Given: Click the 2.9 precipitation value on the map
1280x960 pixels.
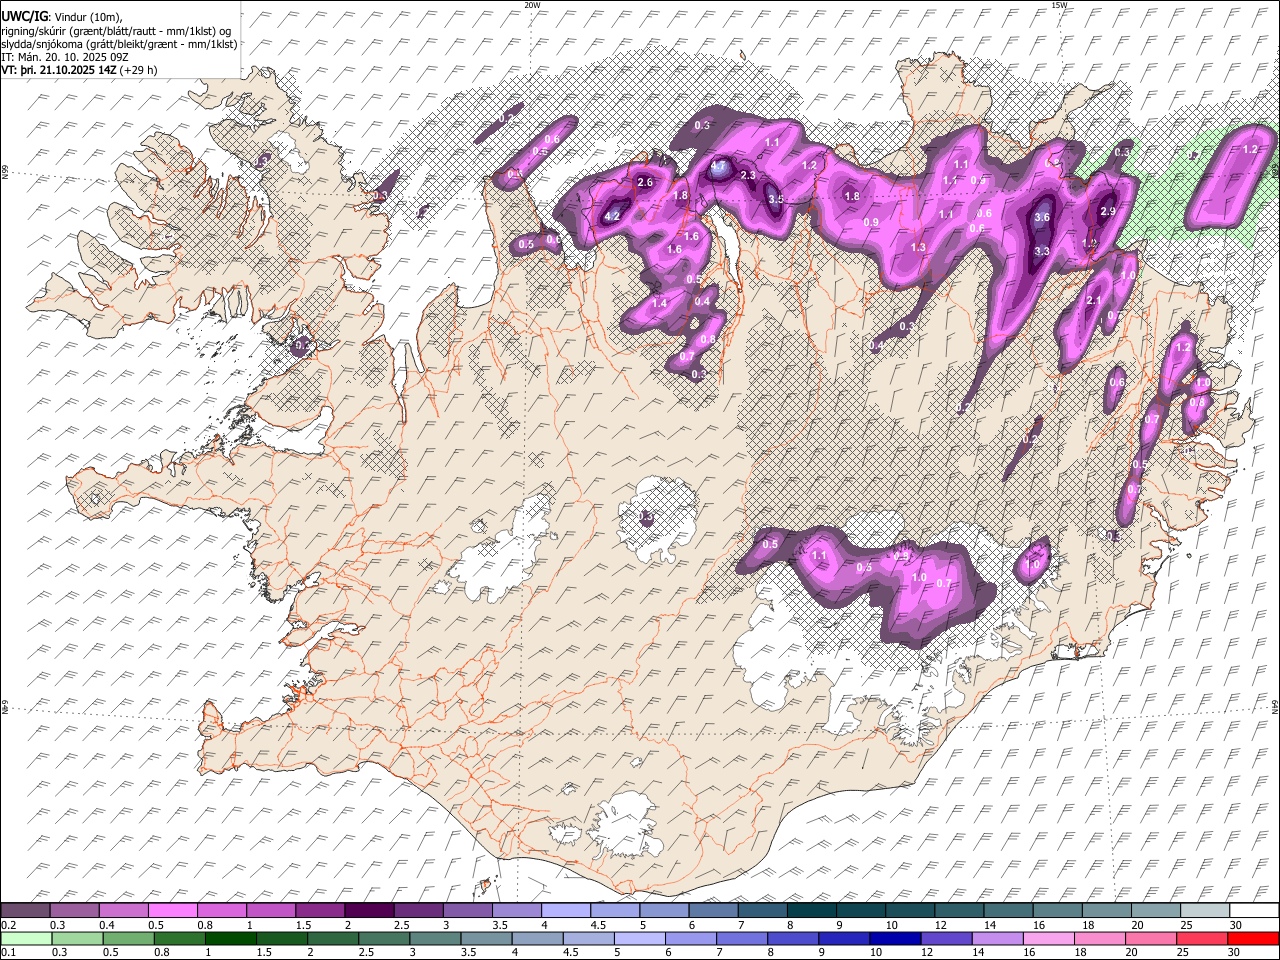Looking at the screenshot, I should [1108, 212].
